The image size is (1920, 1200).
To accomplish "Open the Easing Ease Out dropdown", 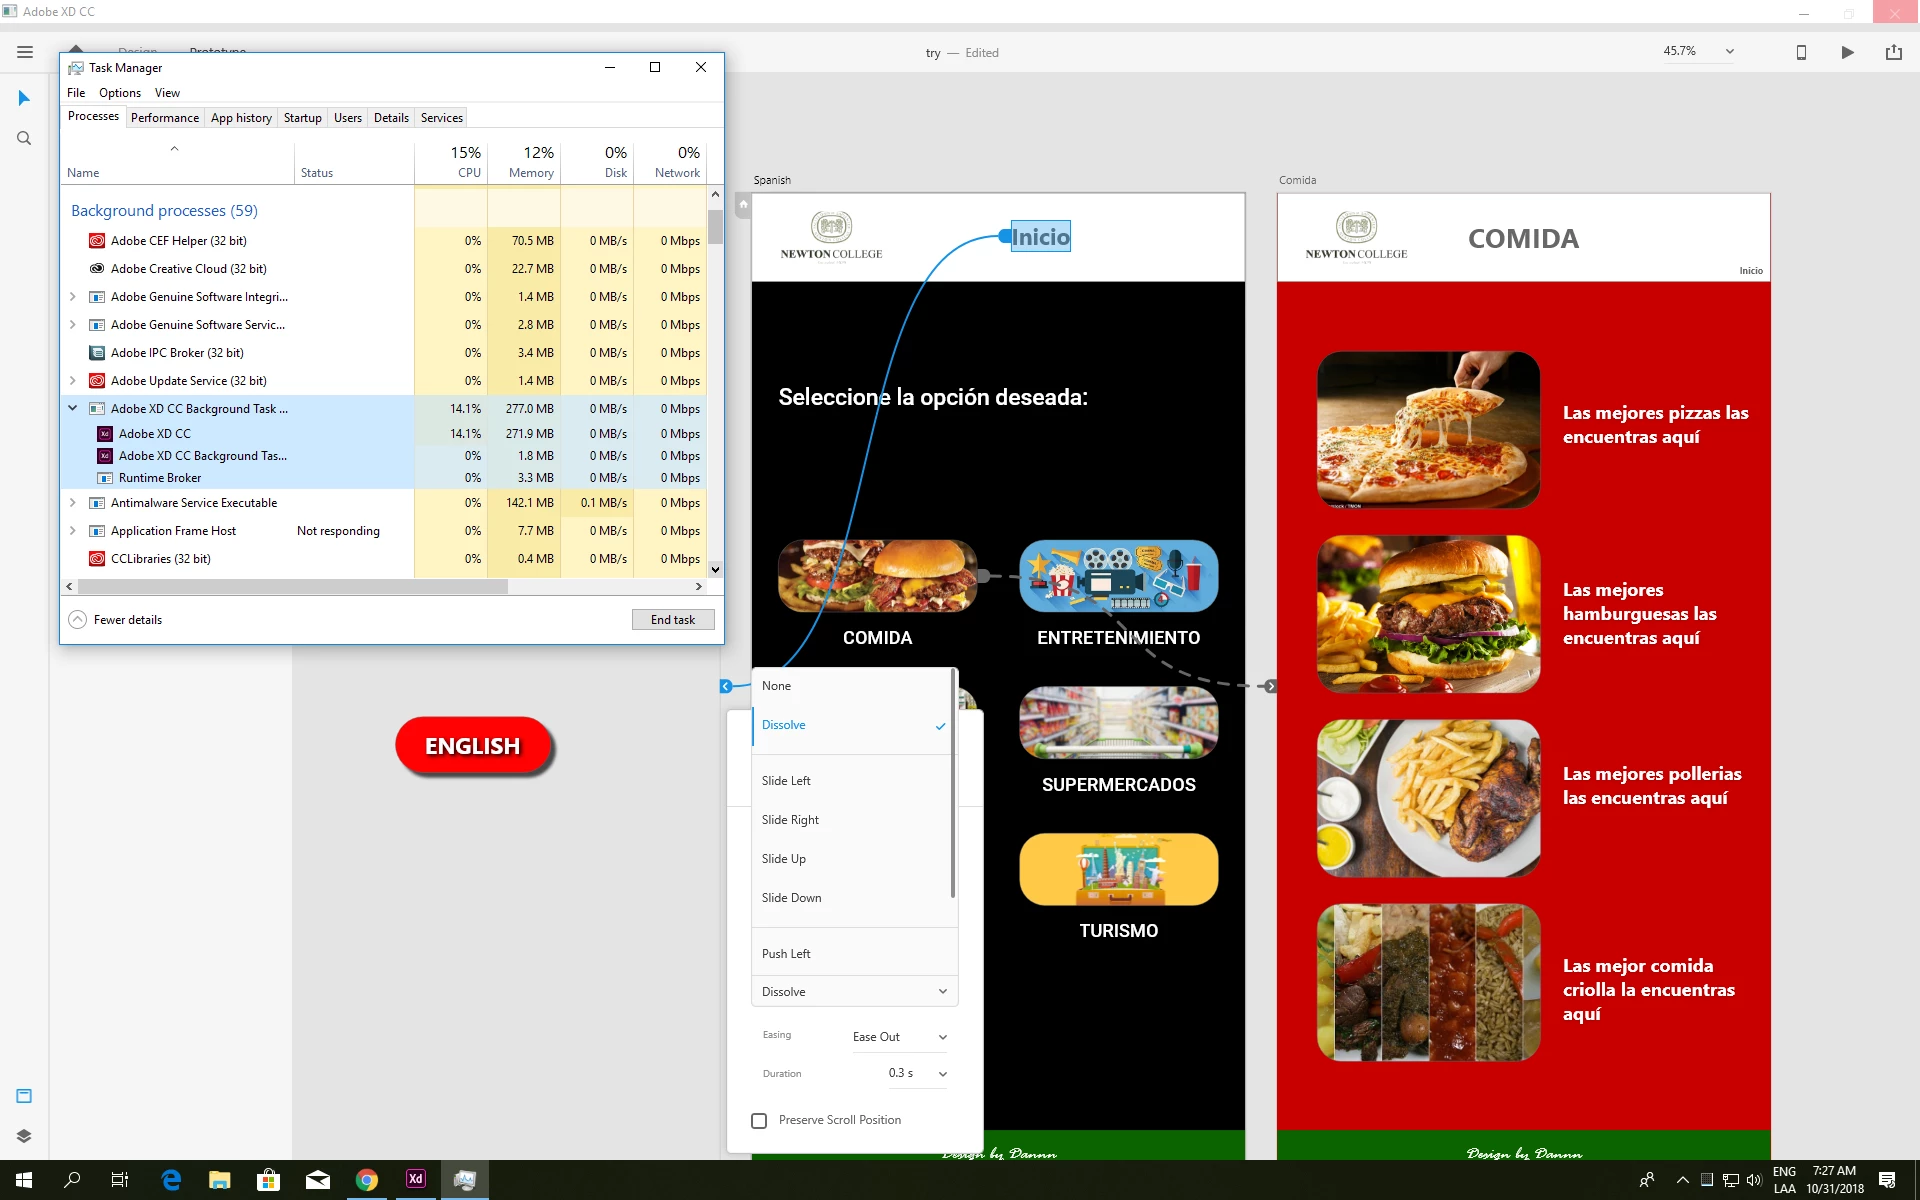I will tap(898, 1037).
